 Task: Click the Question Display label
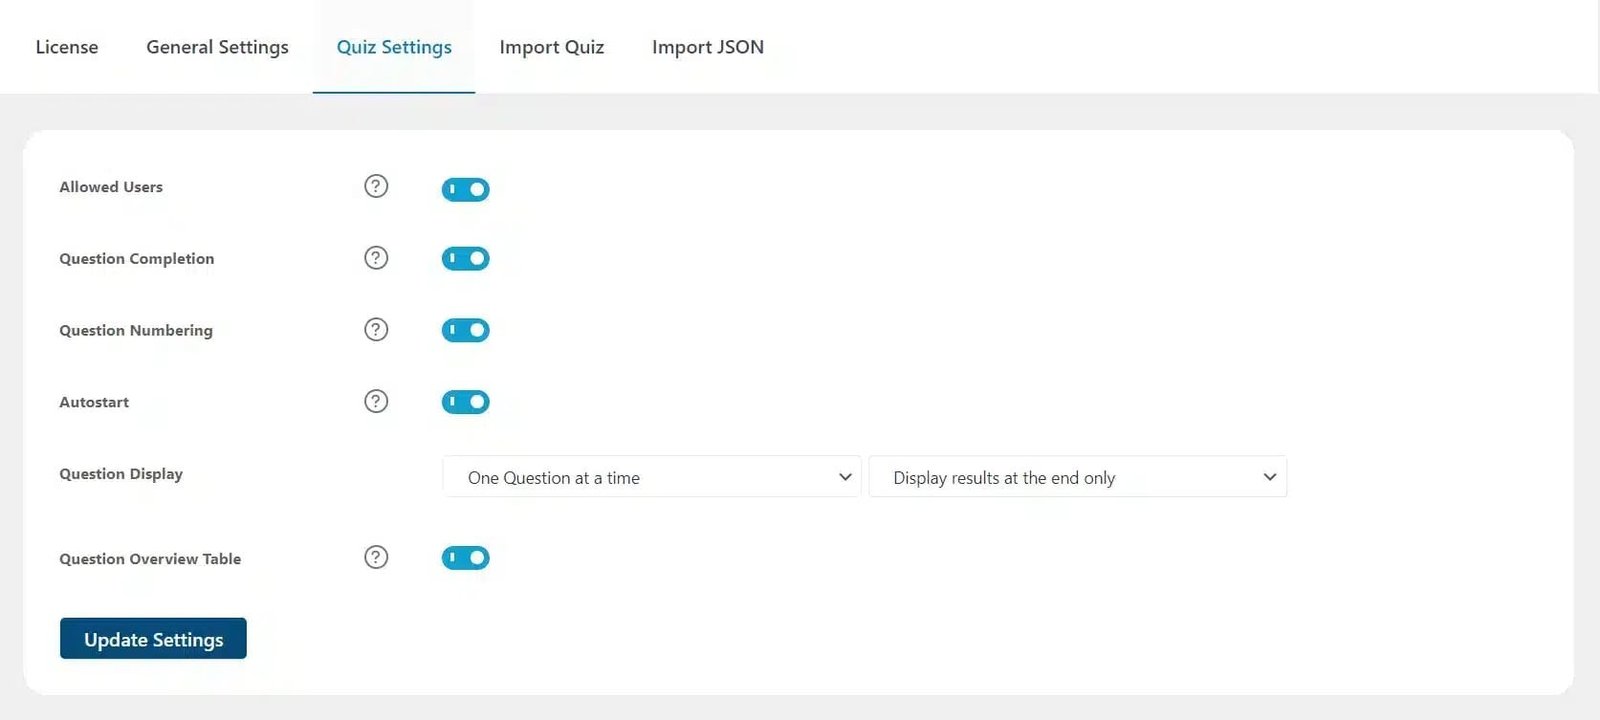point(121,474)
